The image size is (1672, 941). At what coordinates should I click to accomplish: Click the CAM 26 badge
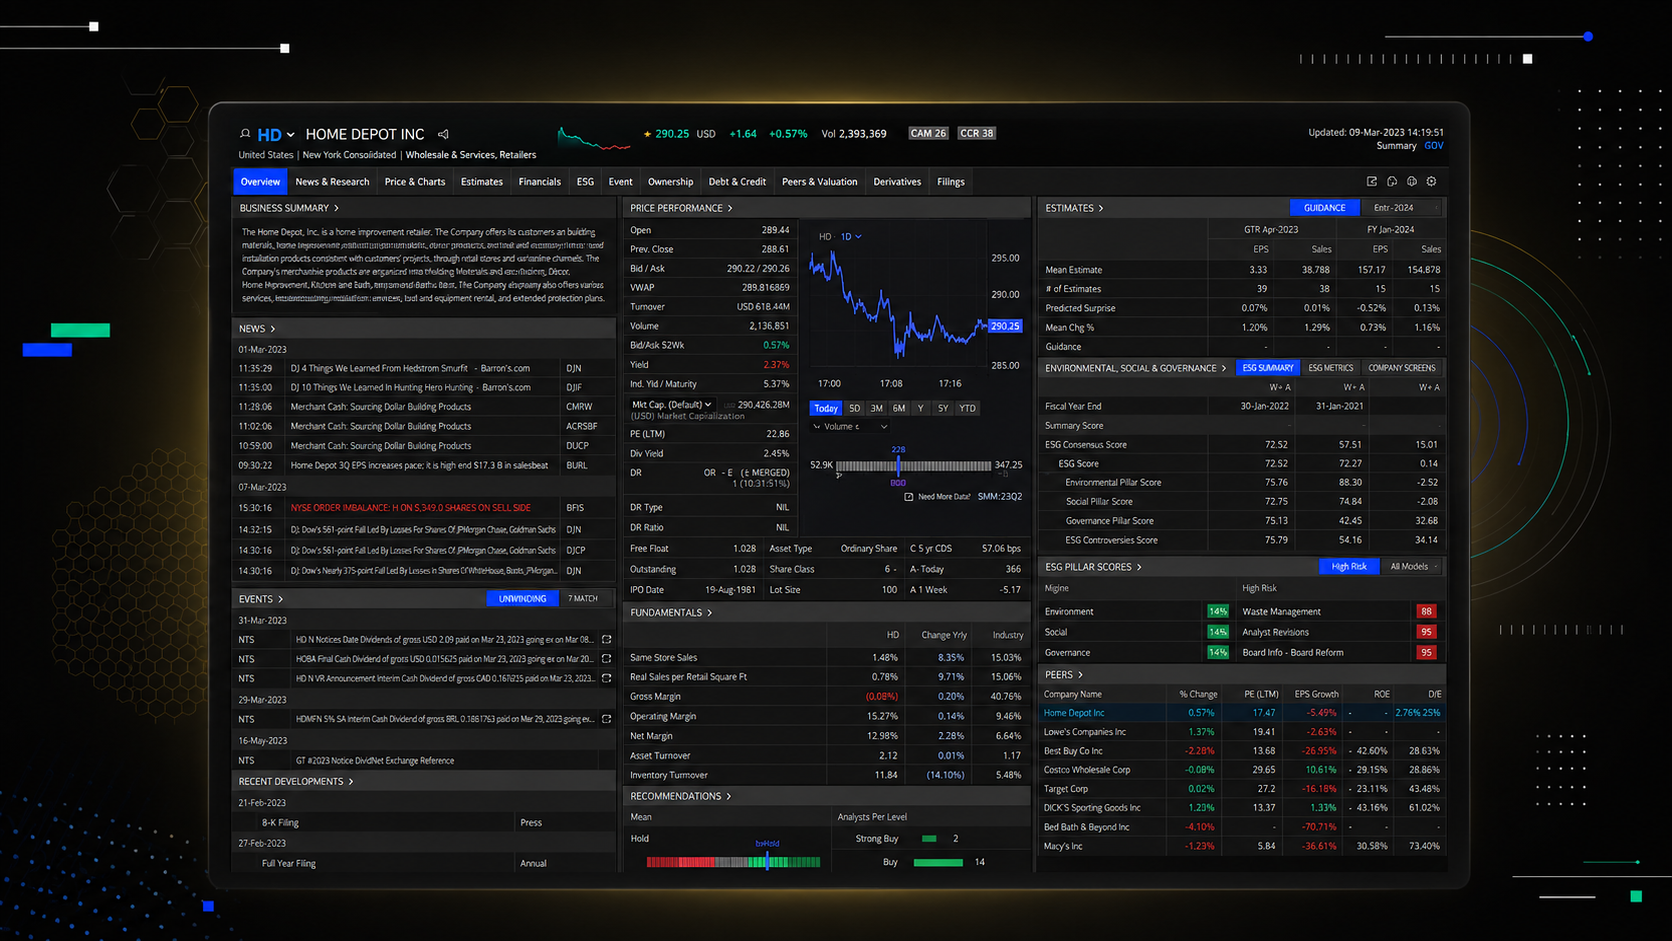tap(928, 133)
